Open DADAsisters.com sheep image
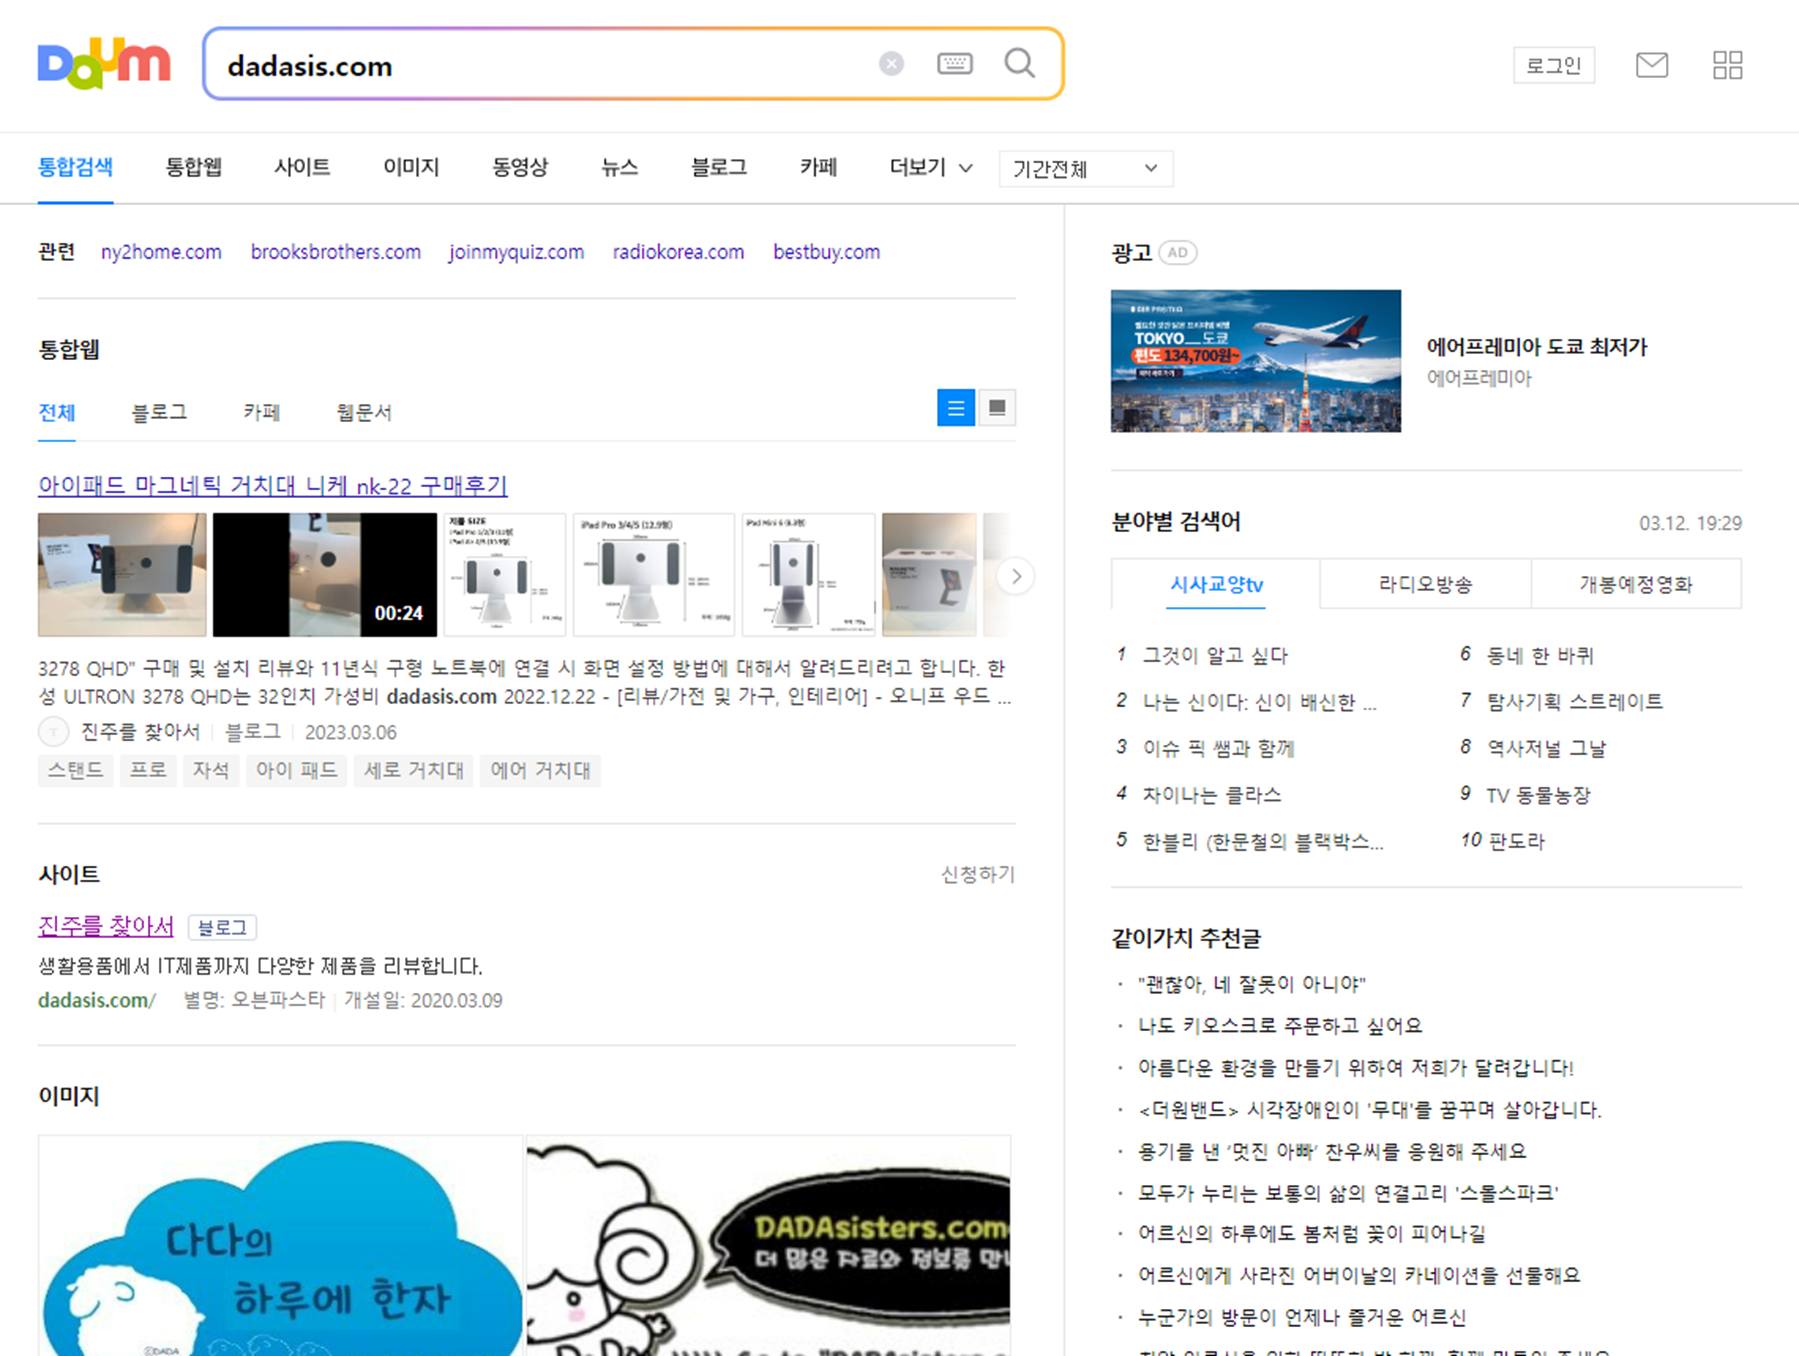 click(768, 1245)
